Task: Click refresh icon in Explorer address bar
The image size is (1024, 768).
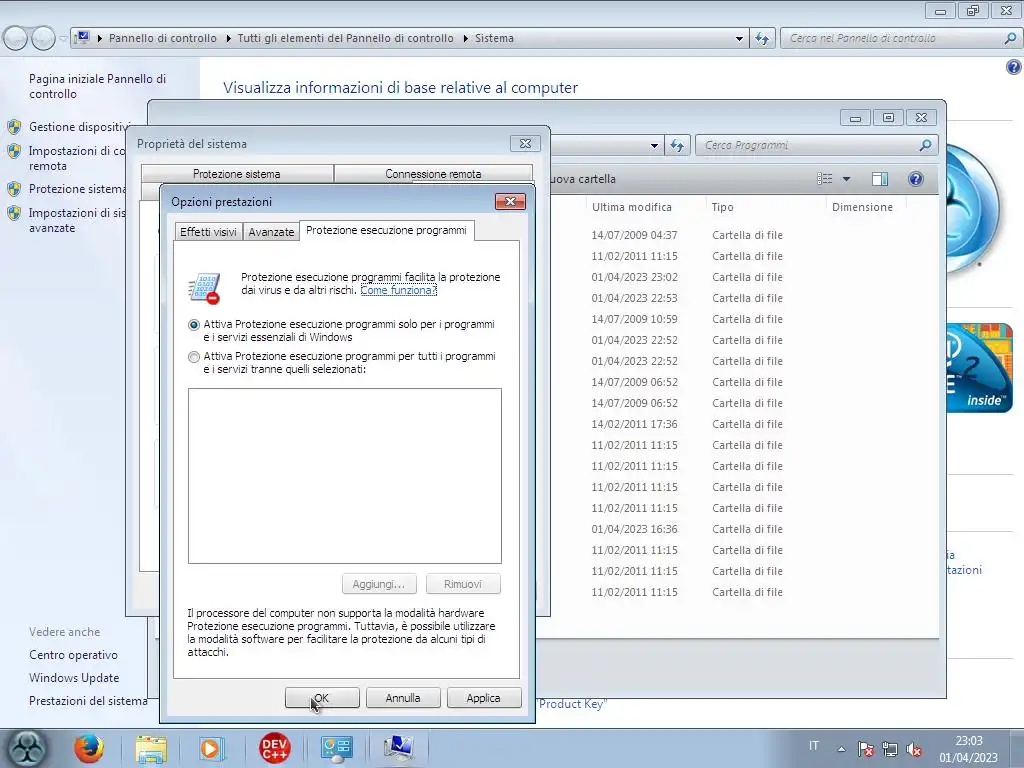Action: click(677, 146)
